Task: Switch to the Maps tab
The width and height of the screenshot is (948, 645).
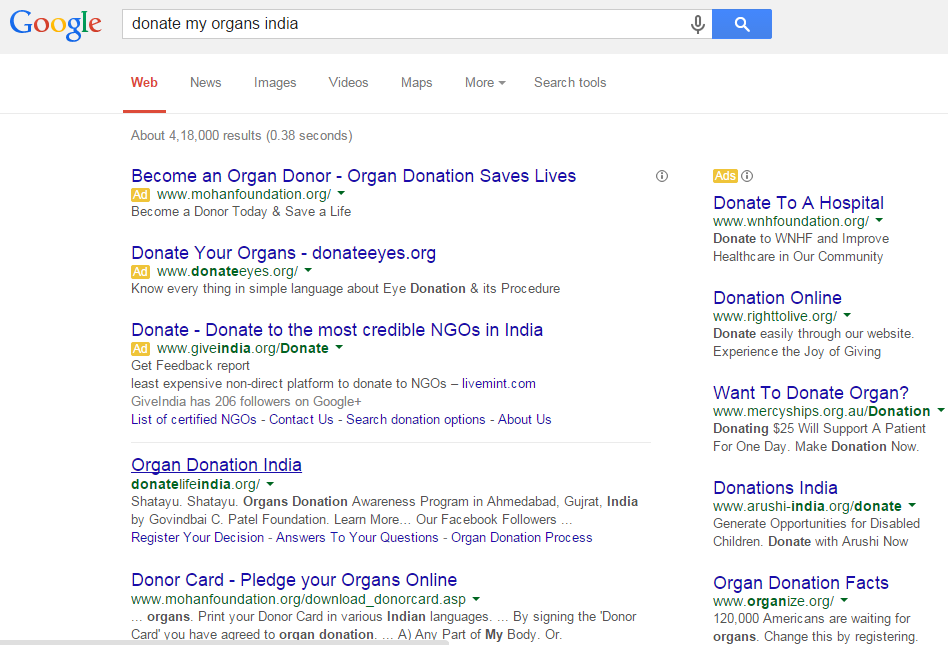Action: (417, 82)
